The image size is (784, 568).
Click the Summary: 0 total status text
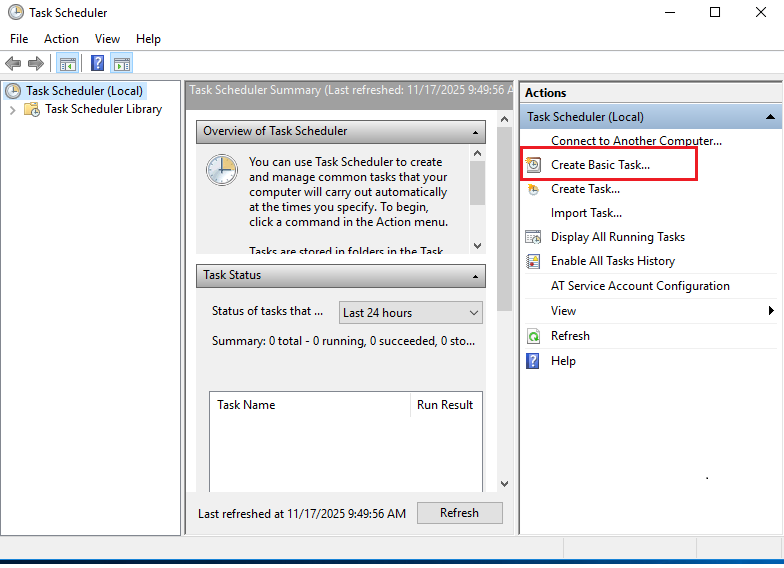(x=343, y=341)
